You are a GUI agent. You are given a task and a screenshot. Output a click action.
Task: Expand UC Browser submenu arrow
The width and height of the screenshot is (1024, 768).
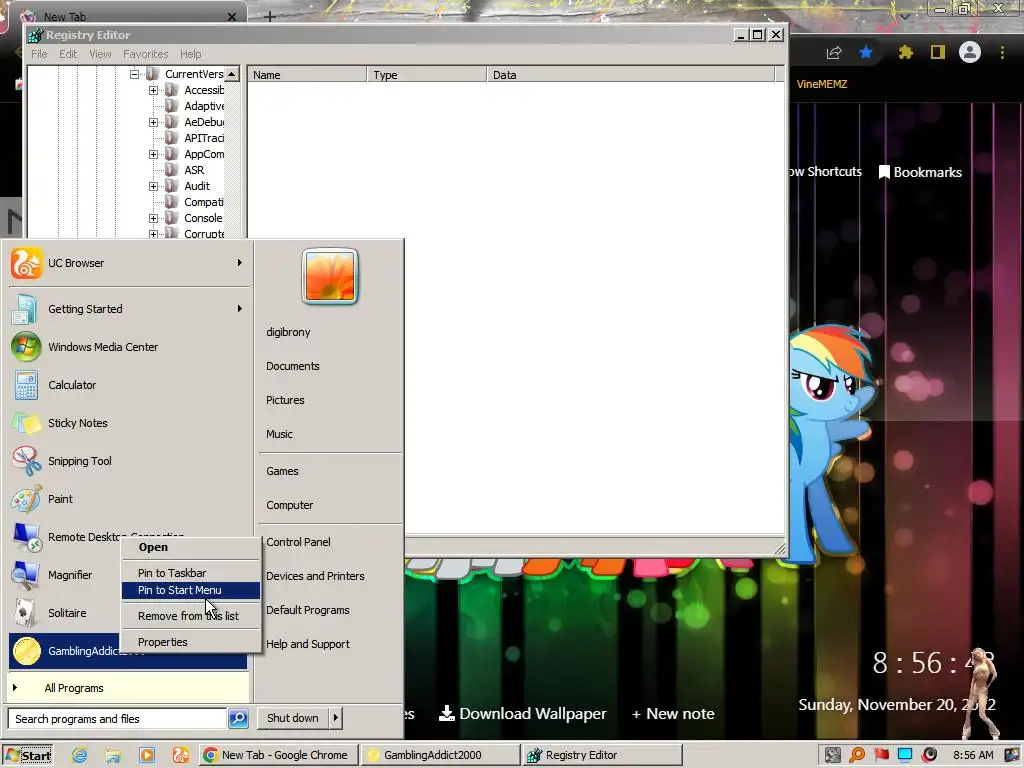[x=240, y=263]
